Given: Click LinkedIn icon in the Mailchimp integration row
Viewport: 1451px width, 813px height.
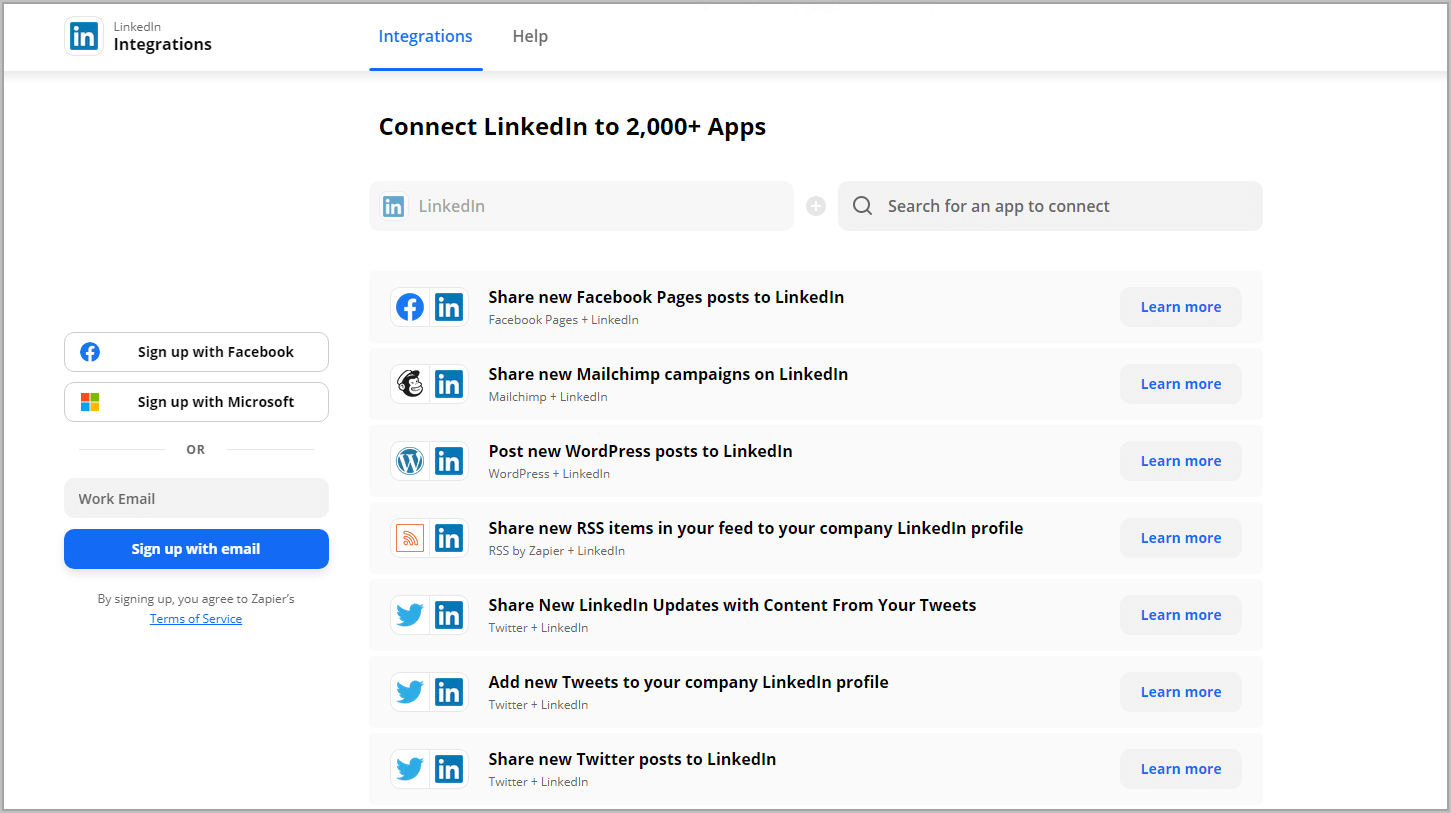Looking at the screenshot, I should [x=449, y=384].
